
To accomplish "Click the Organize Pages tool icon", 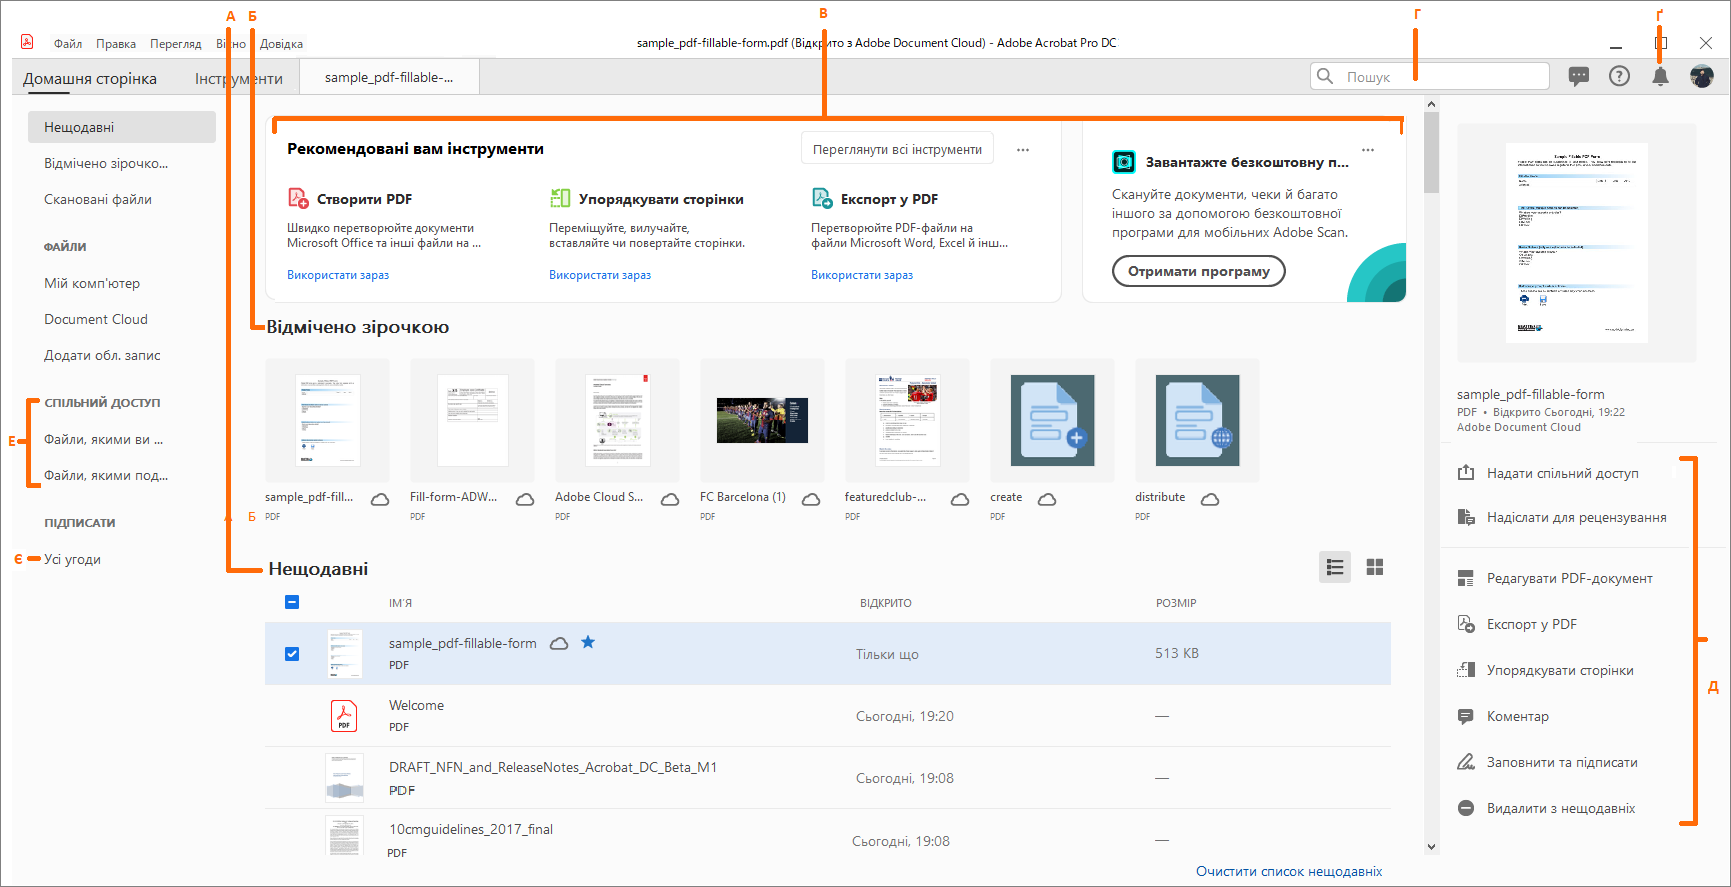I will [x=560, y=198].
